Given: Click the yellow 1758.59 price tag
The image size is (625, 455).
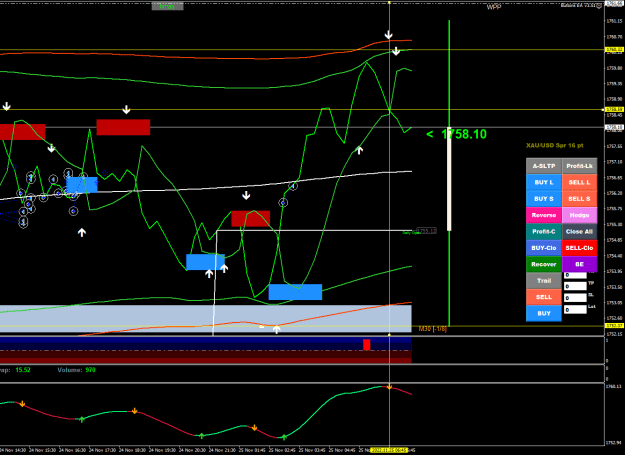Looking at the screenshot, I should 615,110.
